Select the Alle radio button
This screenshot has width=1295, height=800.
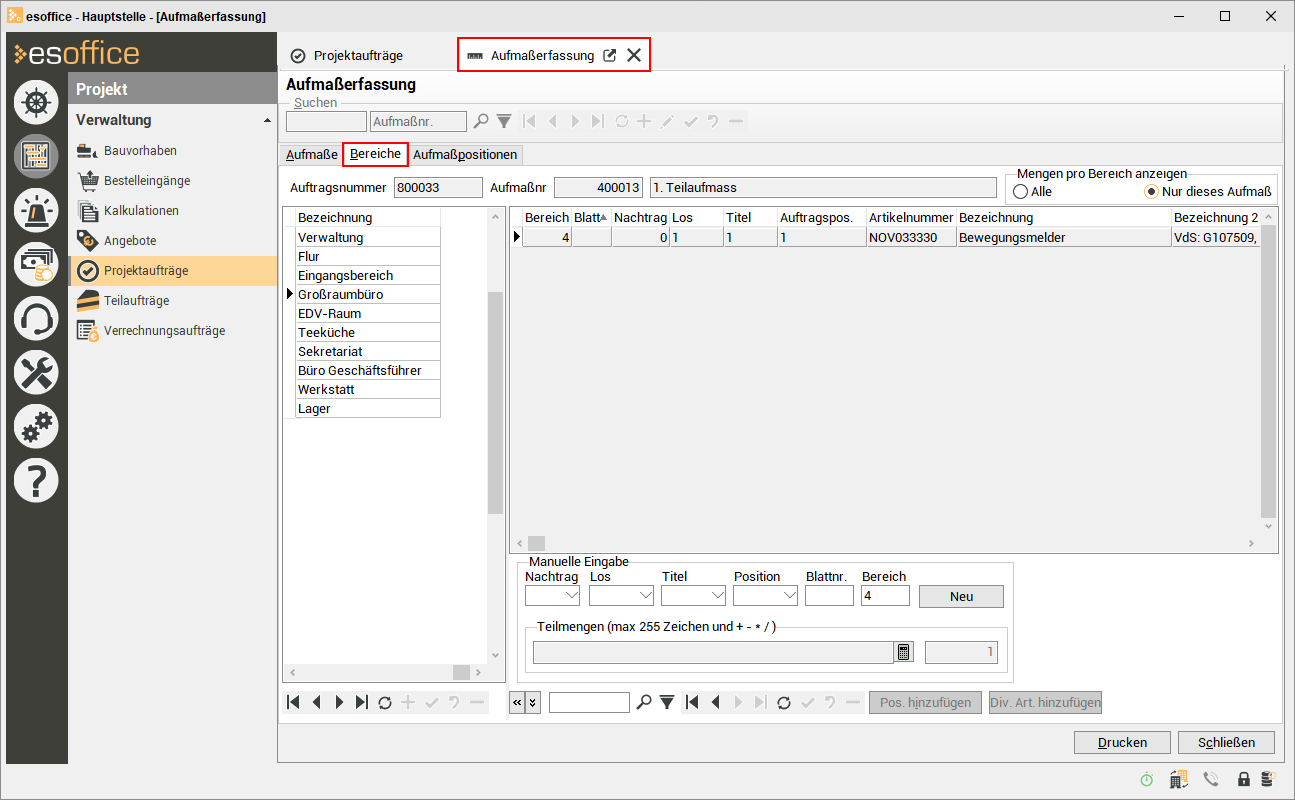[x=1021, y=191]
